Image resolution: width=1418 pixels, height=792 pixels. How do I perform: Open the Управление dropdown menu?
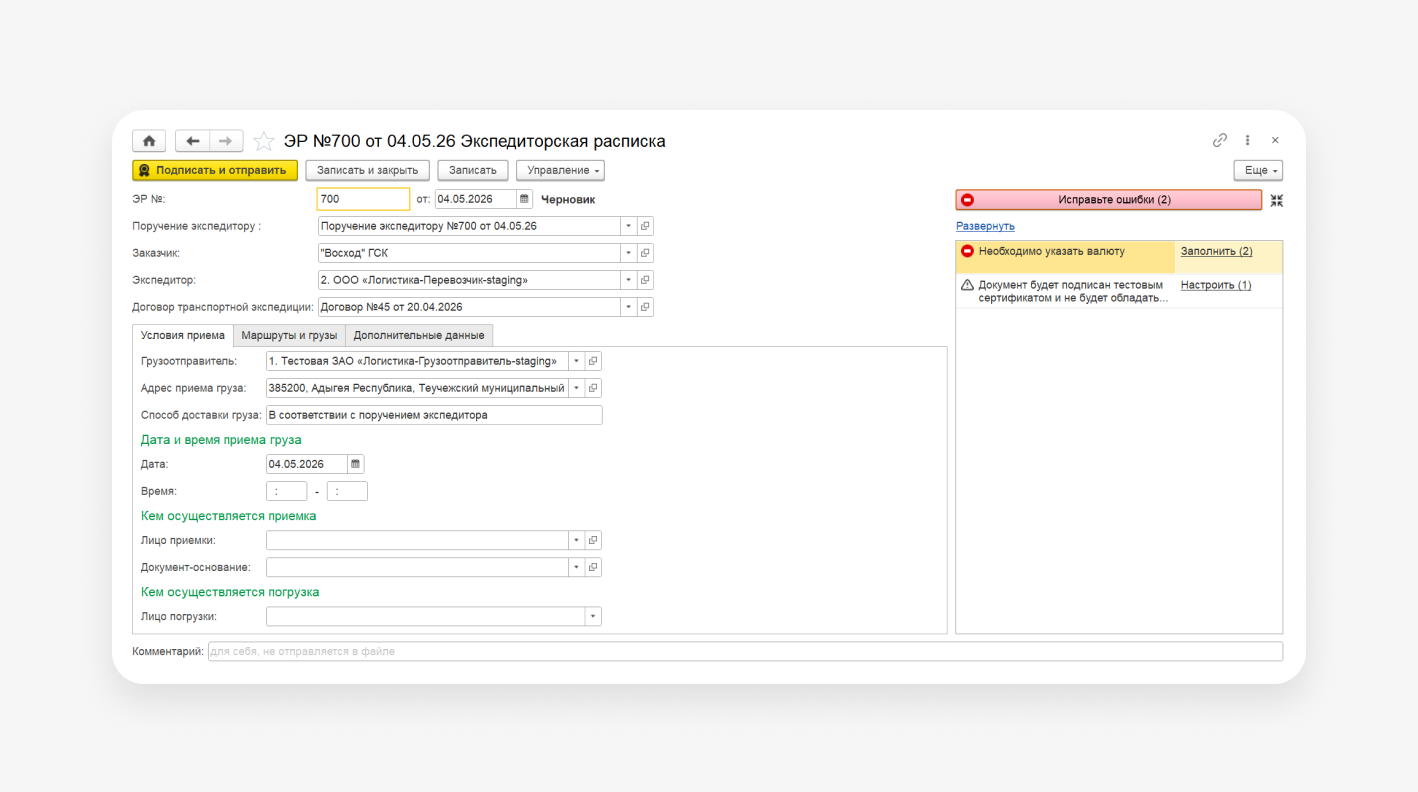pos(560,171)
